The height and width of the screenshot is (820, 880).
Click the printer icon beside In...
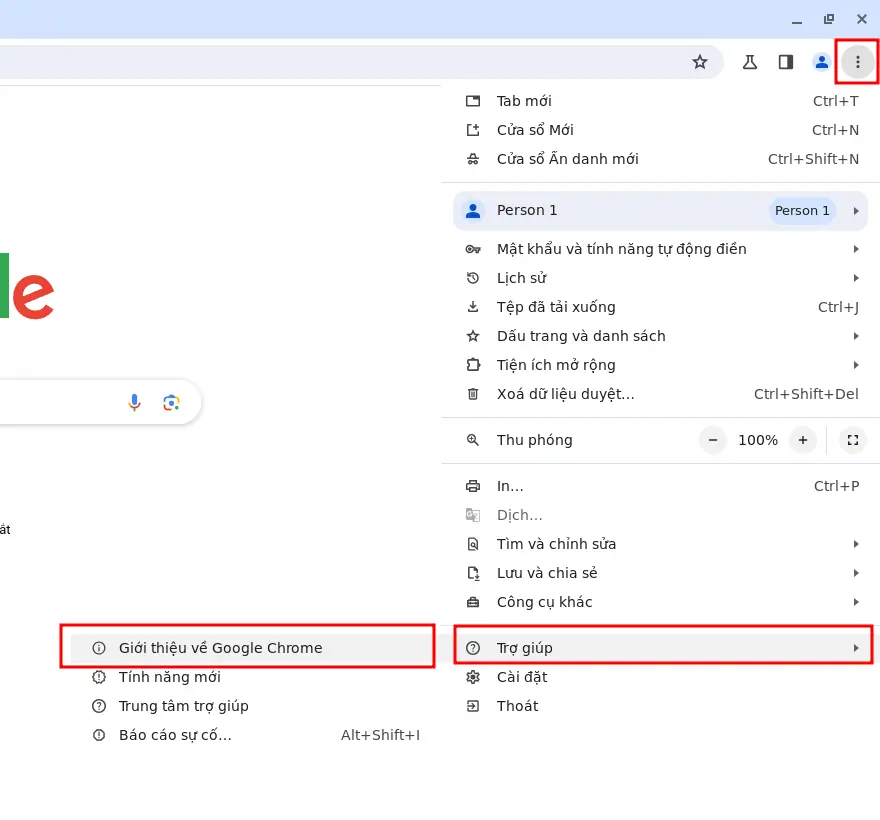(473, 486)
